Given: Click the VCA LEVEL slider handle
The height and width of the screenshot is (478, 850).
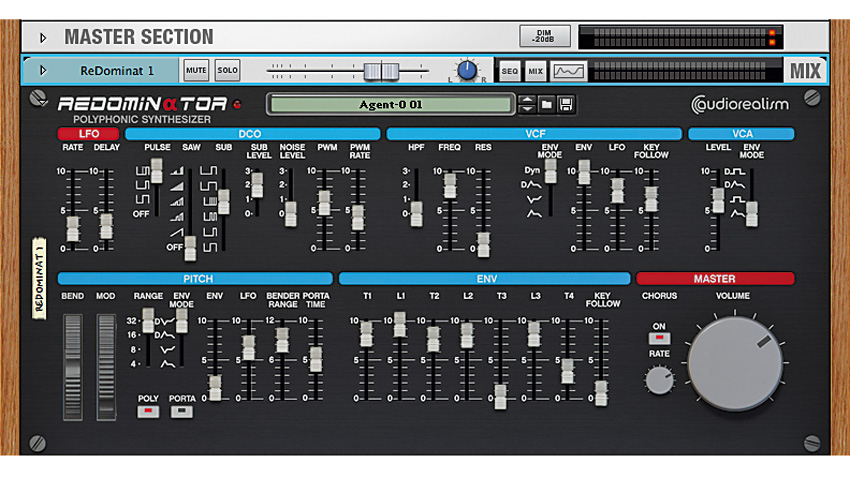Looking at the screenshot, I should click(718, 201).
